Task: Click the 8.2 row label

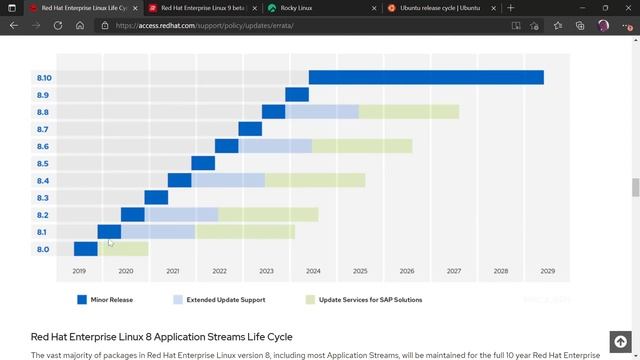Action: tap(43, 215)
